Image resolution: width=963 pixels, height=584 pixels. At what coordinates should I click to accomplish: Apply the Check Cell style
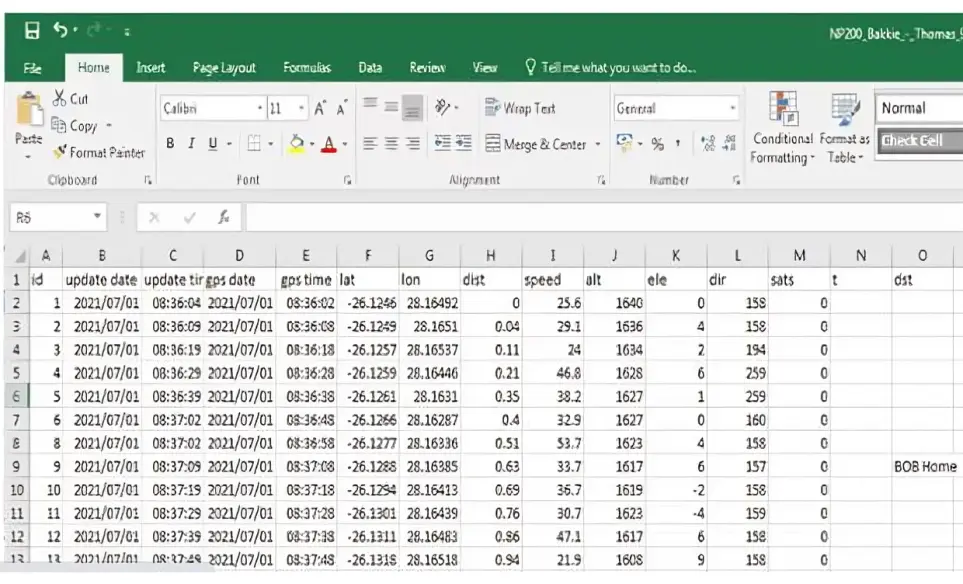click(918, 141)
